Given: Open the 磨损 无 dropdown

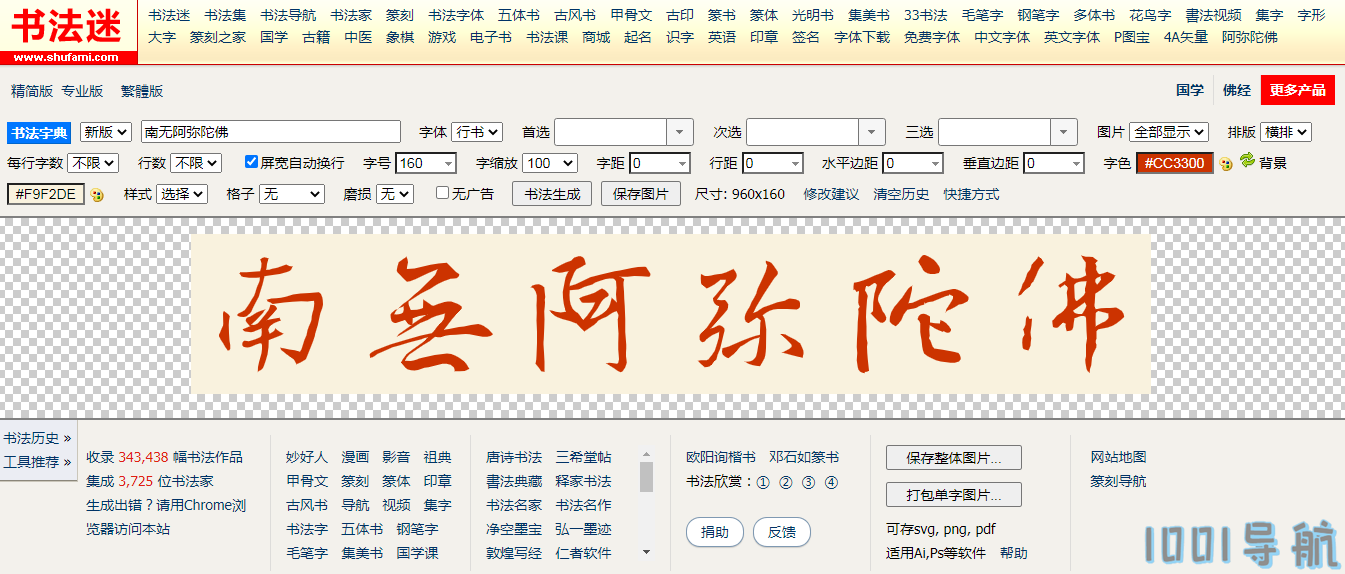Looking at the screenshot, I should [395, 194].
